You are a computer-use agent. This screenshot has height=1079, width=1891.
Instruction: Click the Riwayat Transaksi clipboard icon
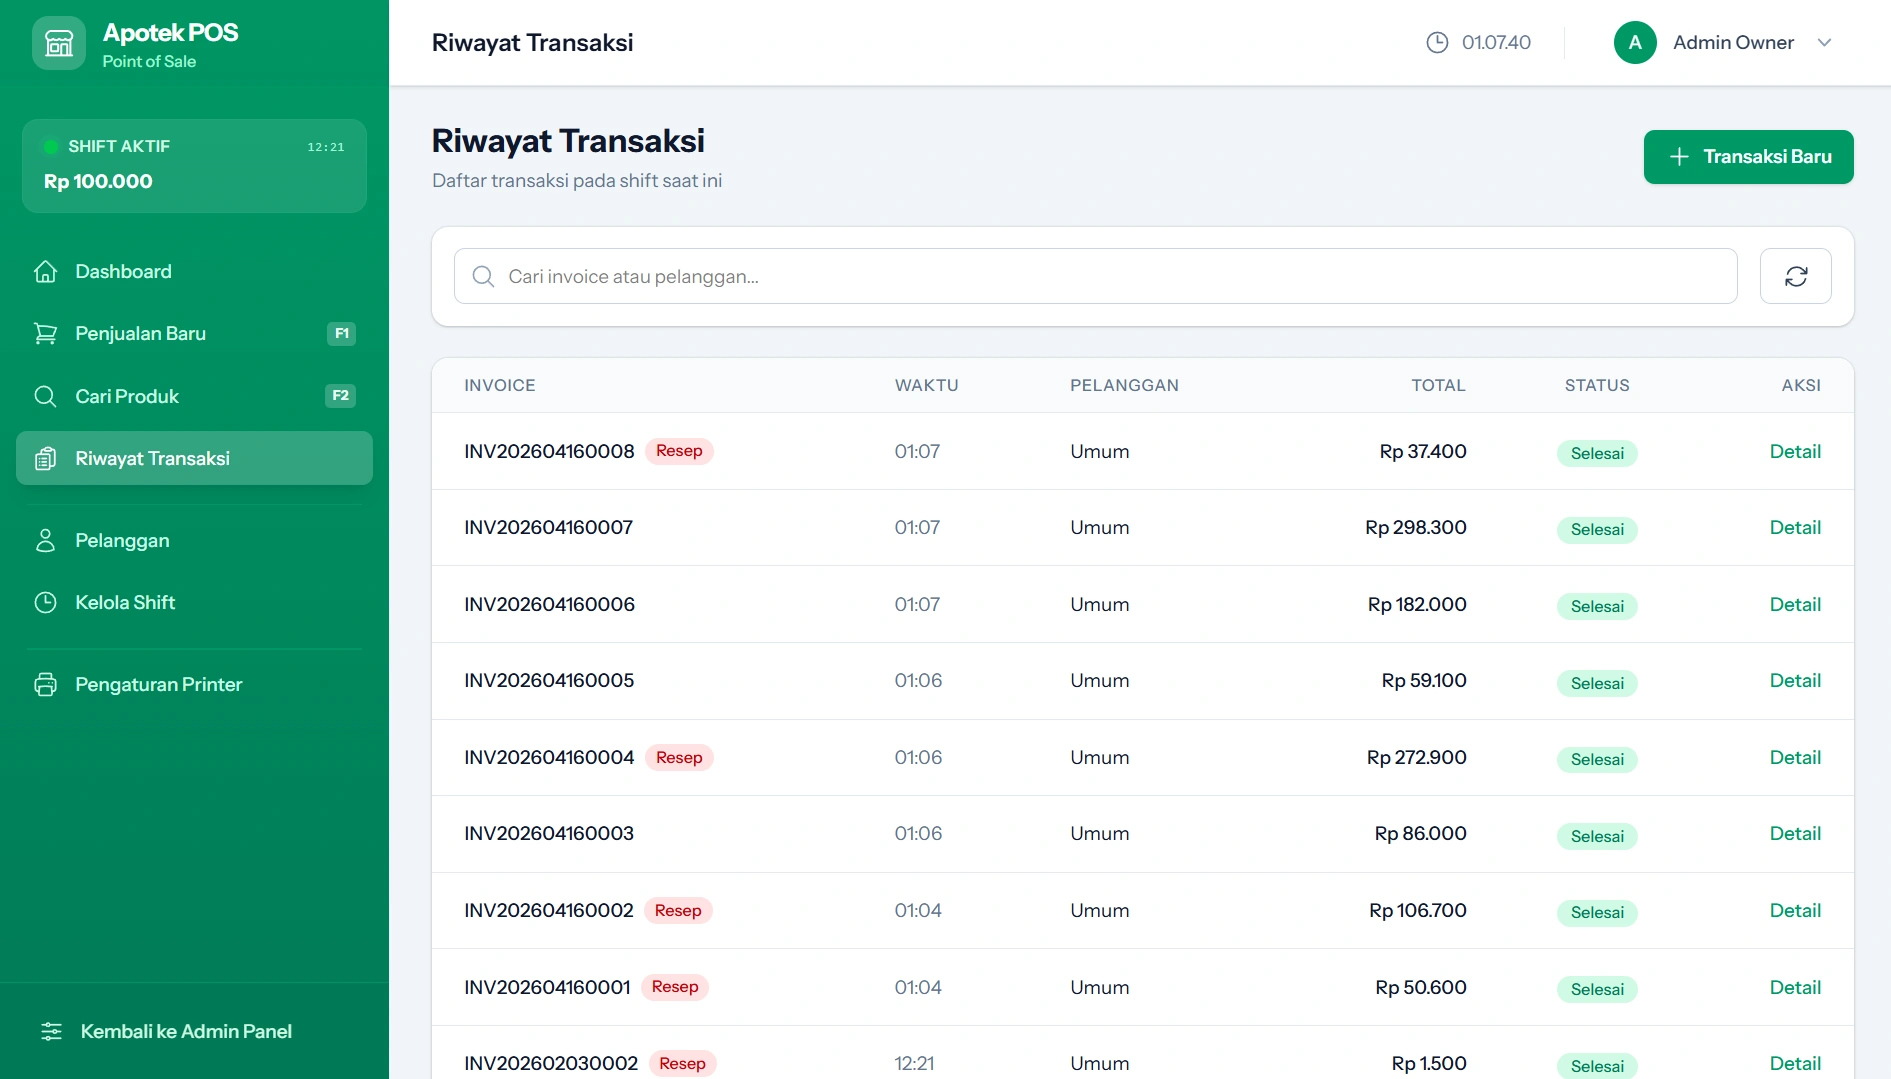point(45,459)
